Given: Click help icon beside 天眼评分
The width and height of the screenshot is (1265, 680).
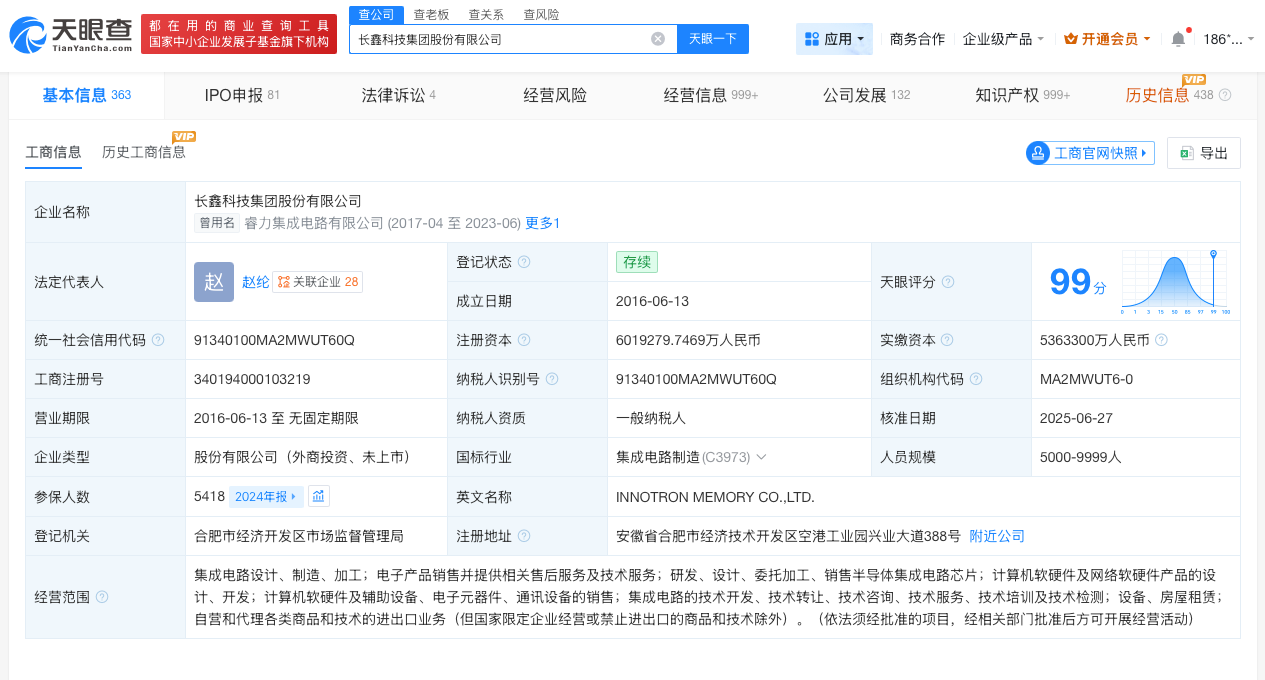Looking at the screenshot, I should point(948,282).
